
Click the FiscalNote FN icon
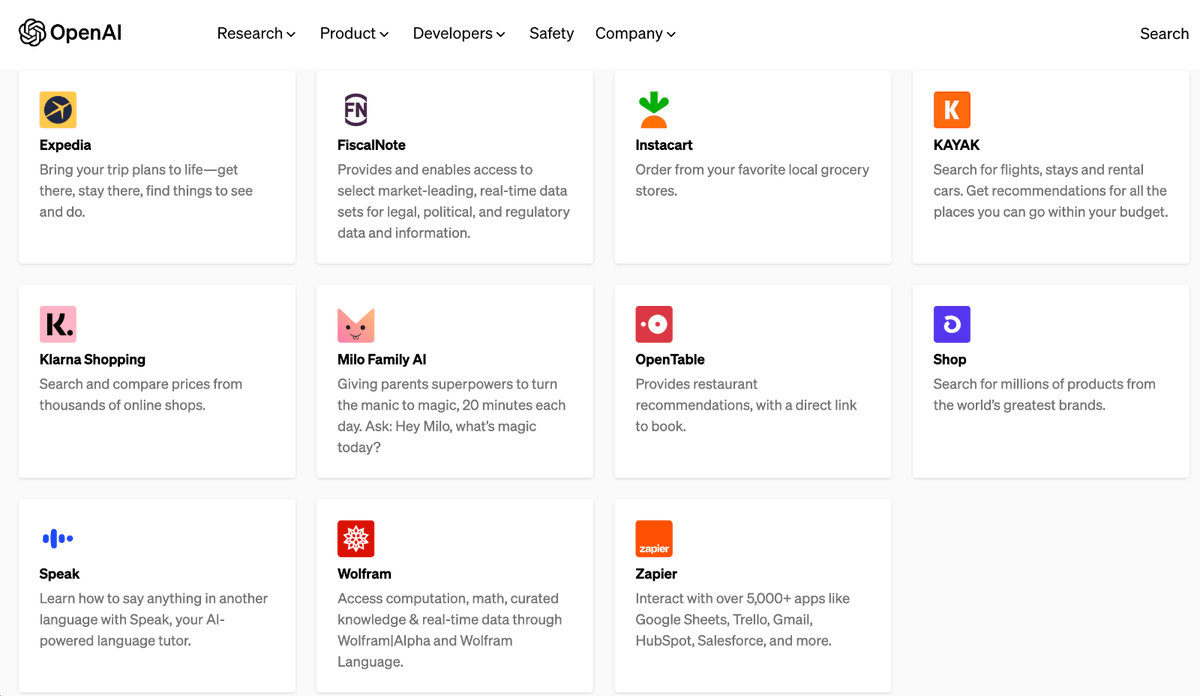click(356, 110)
